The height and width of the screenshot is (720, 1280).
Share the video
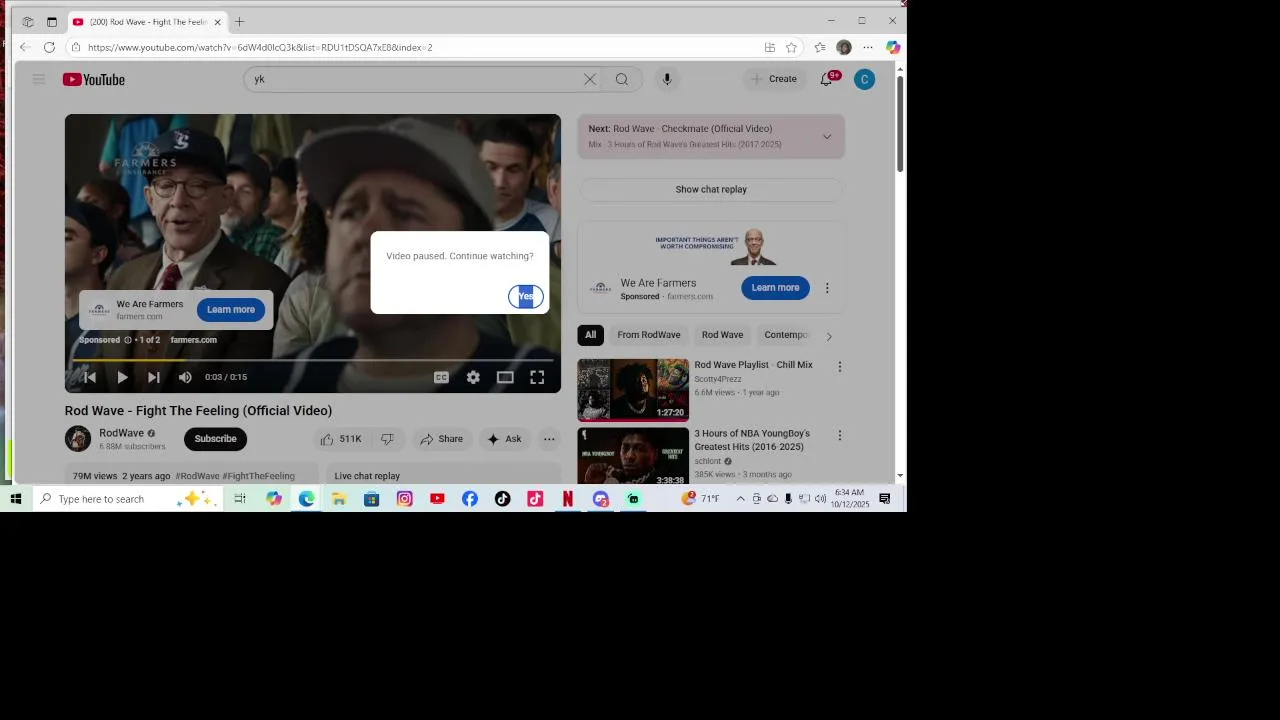click(441, 439)
